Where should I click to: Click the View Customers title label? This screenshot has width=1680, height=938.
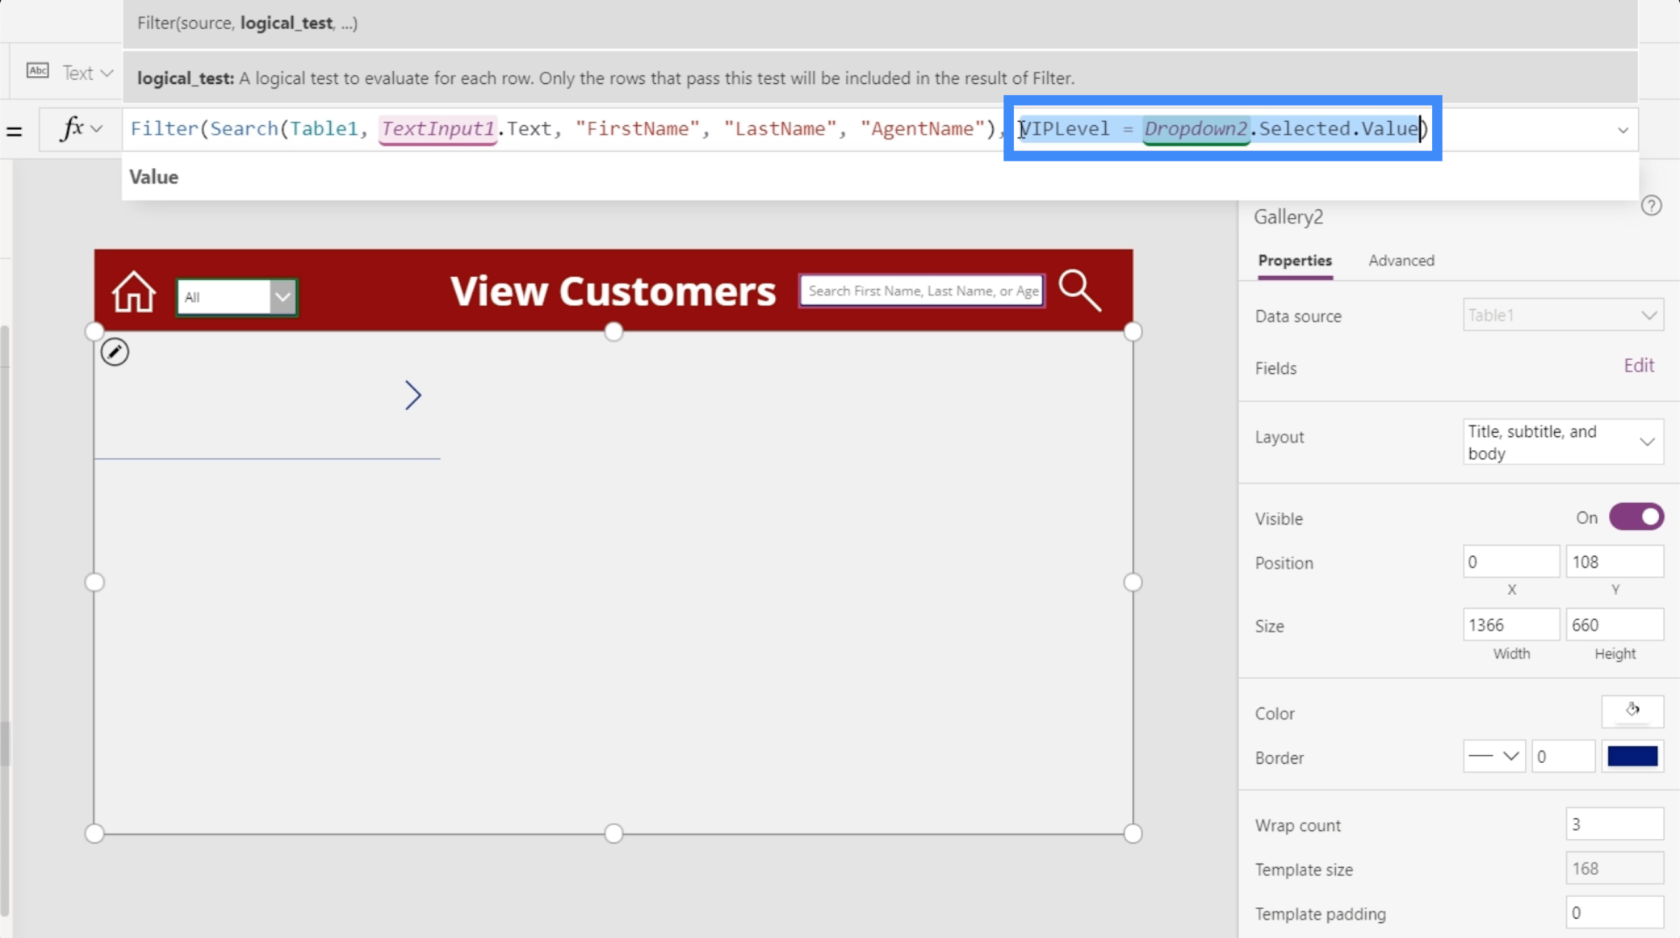(613, 291)
